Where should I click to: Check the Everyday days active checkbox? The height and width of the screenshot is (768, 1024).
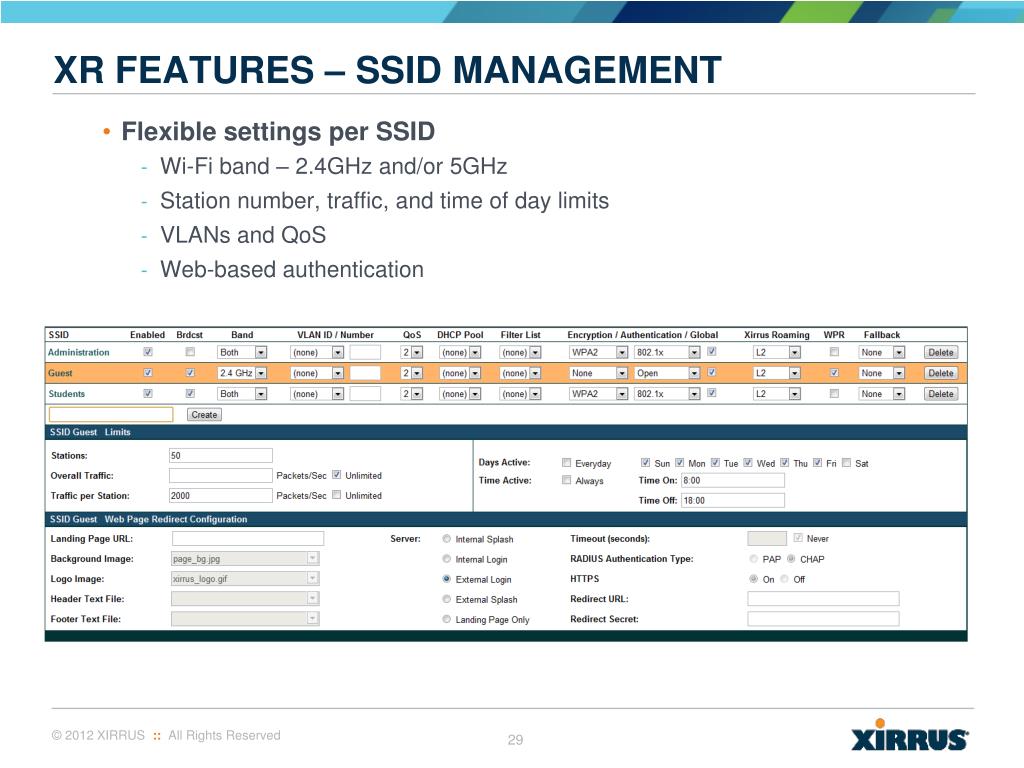click(x=566, y=462)
